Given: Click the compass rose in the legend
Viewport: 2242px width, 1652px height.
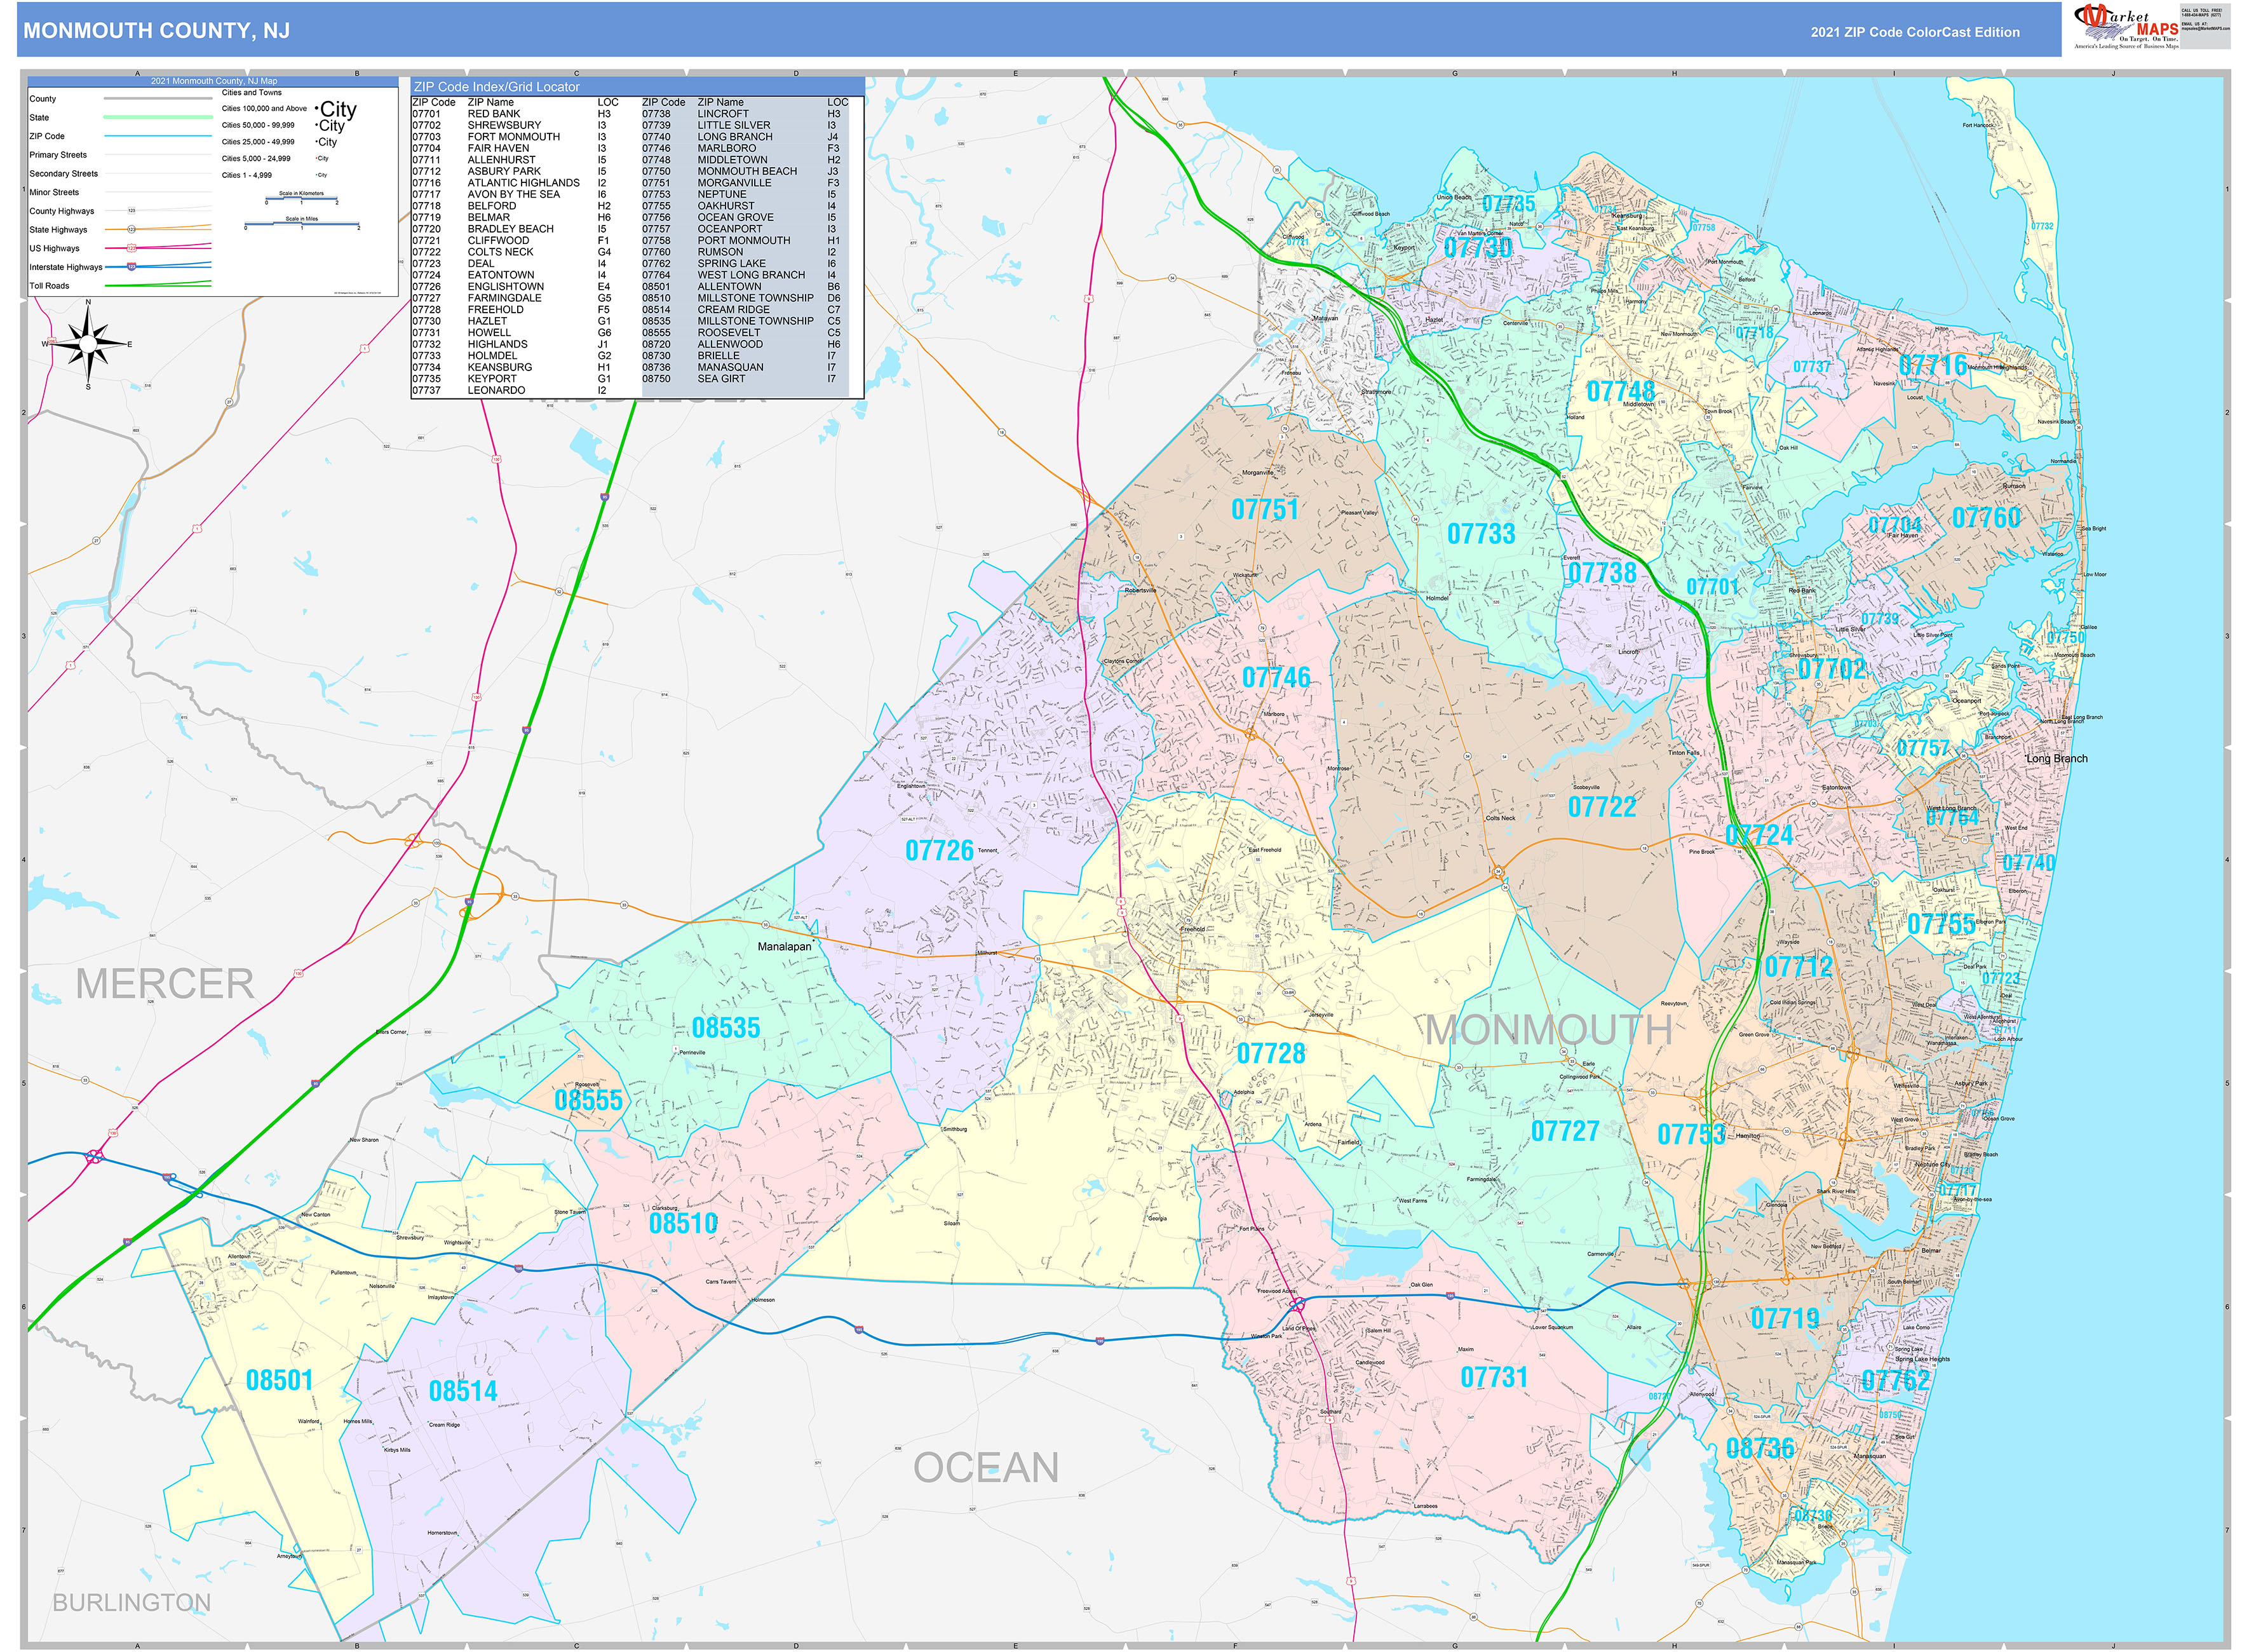Looking at the screenshot, I should point(88,344).
